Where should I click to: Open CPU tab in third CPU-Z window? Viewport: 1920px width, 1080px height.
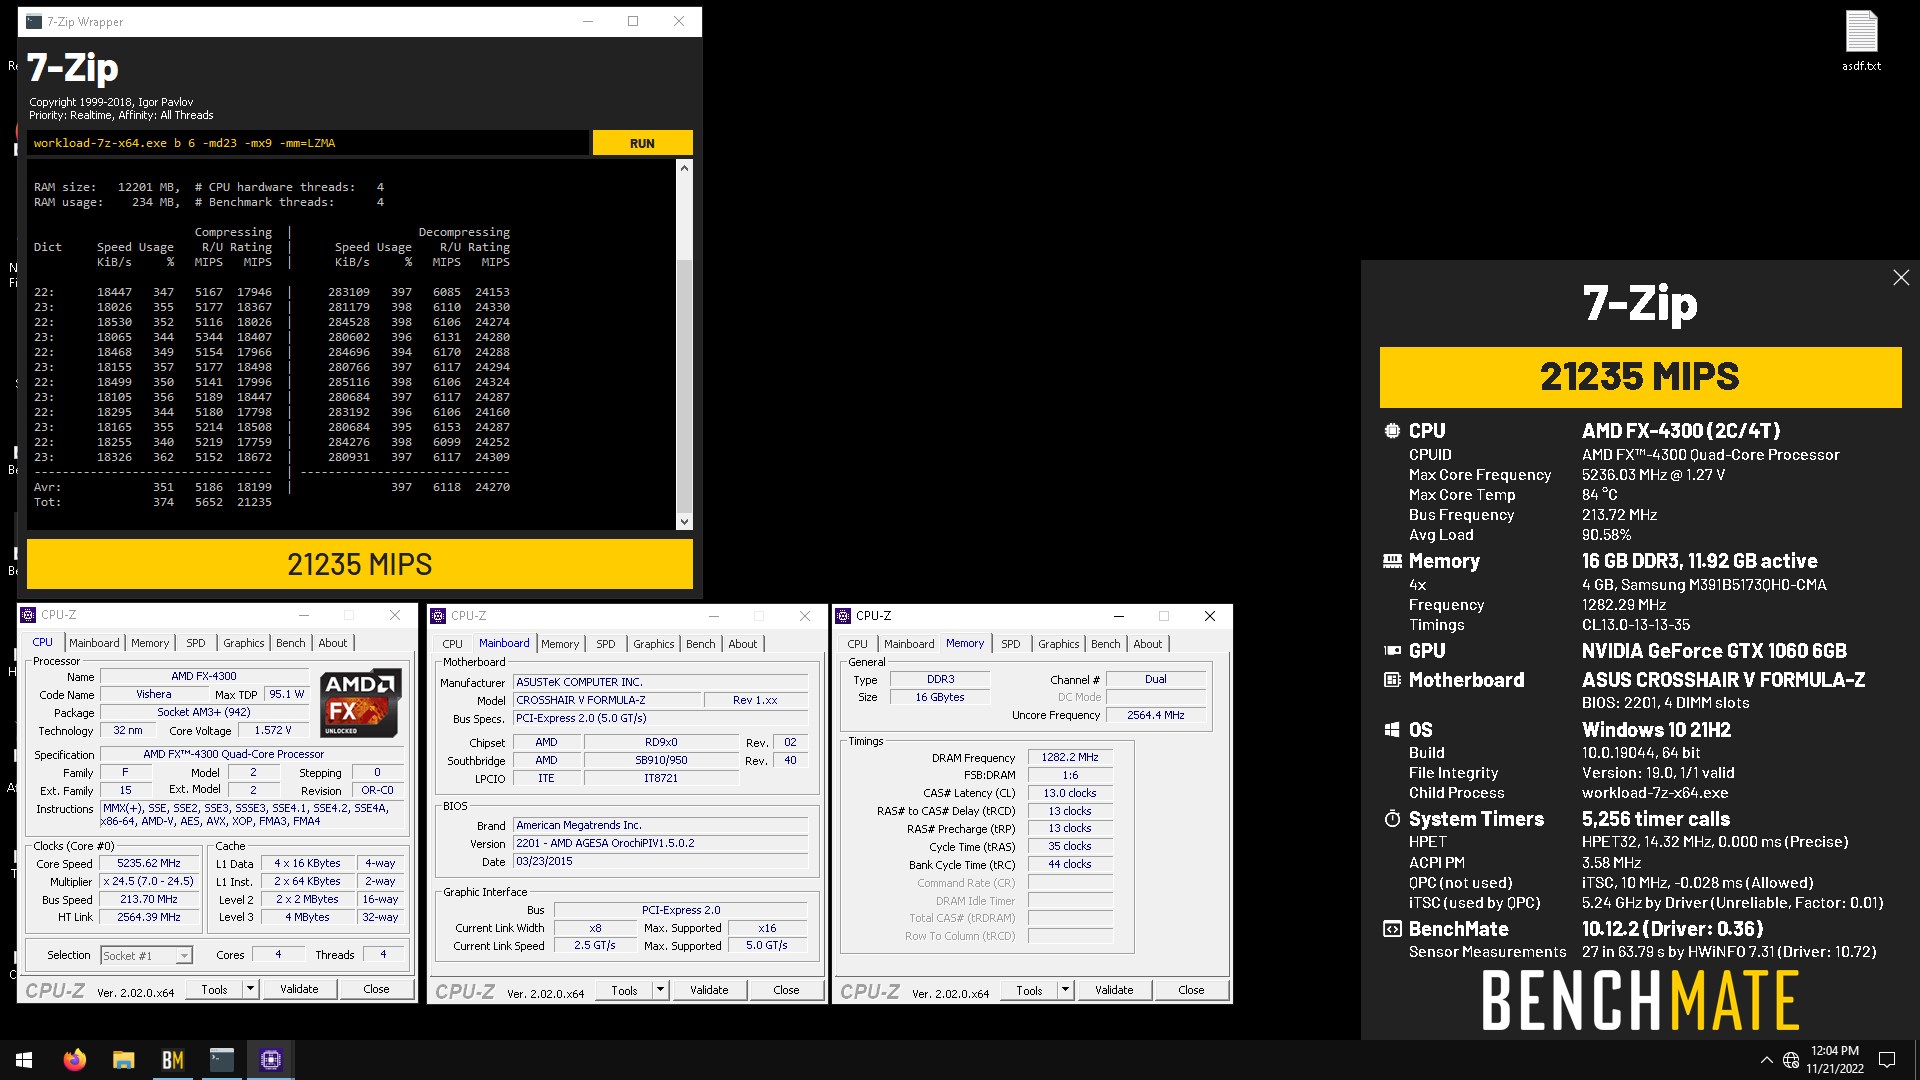point(858,644)
